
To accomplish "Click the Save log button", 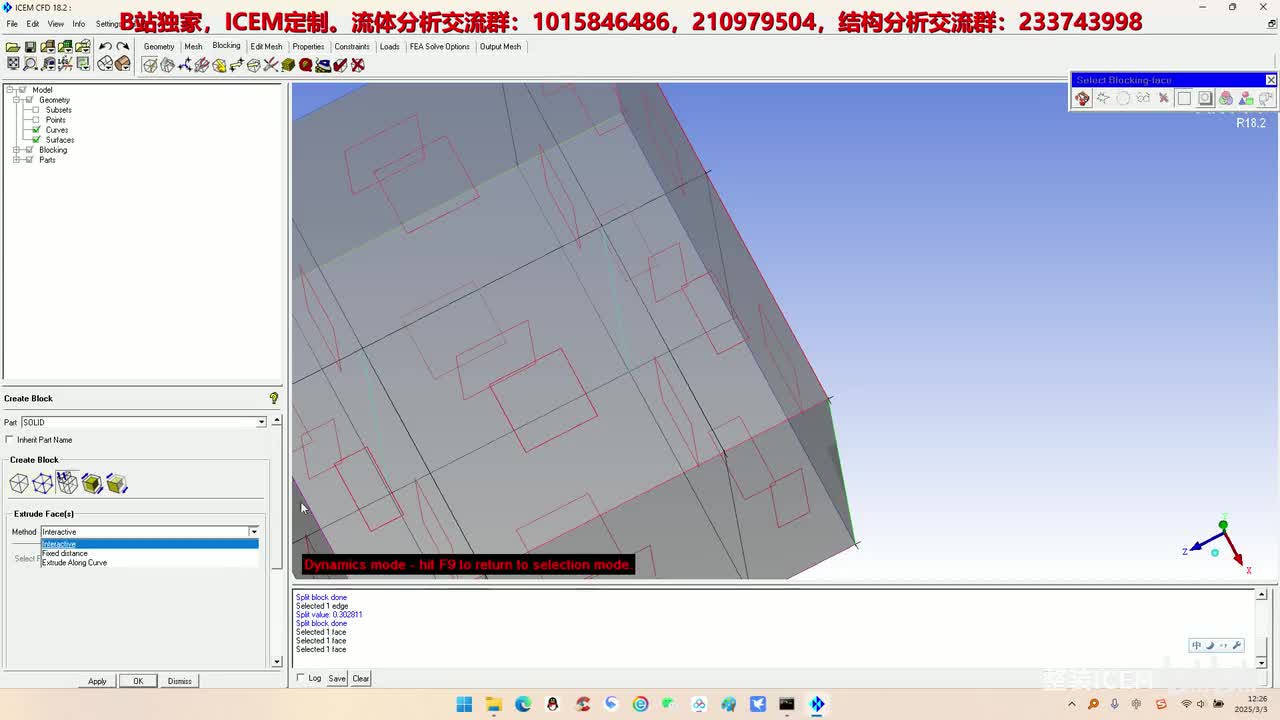I will [337, 678].
